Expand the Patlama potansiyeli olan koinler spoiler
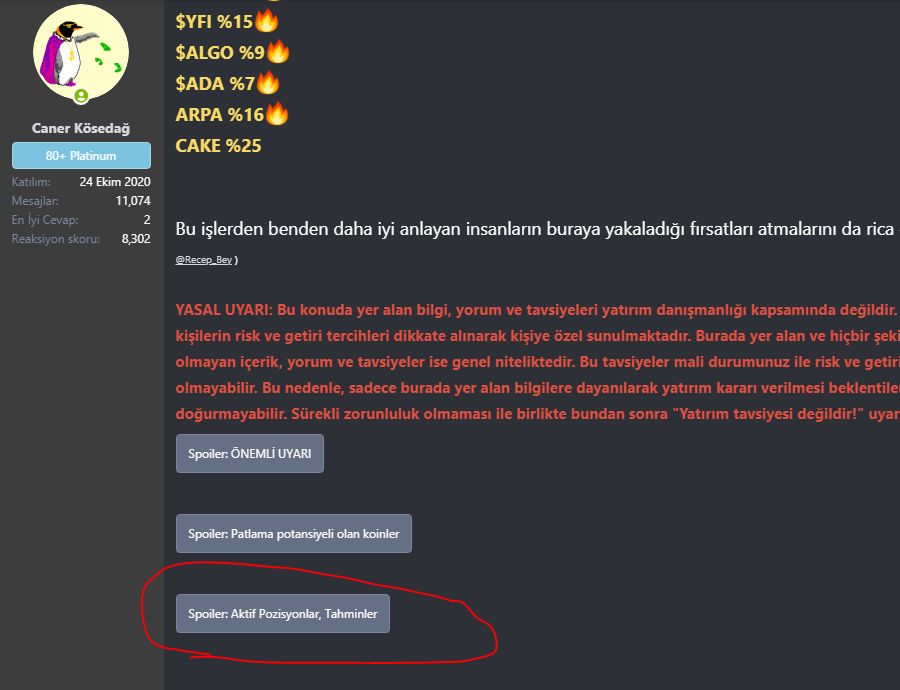The height and width of the screenshot is (690, 900). click(293, 534)
